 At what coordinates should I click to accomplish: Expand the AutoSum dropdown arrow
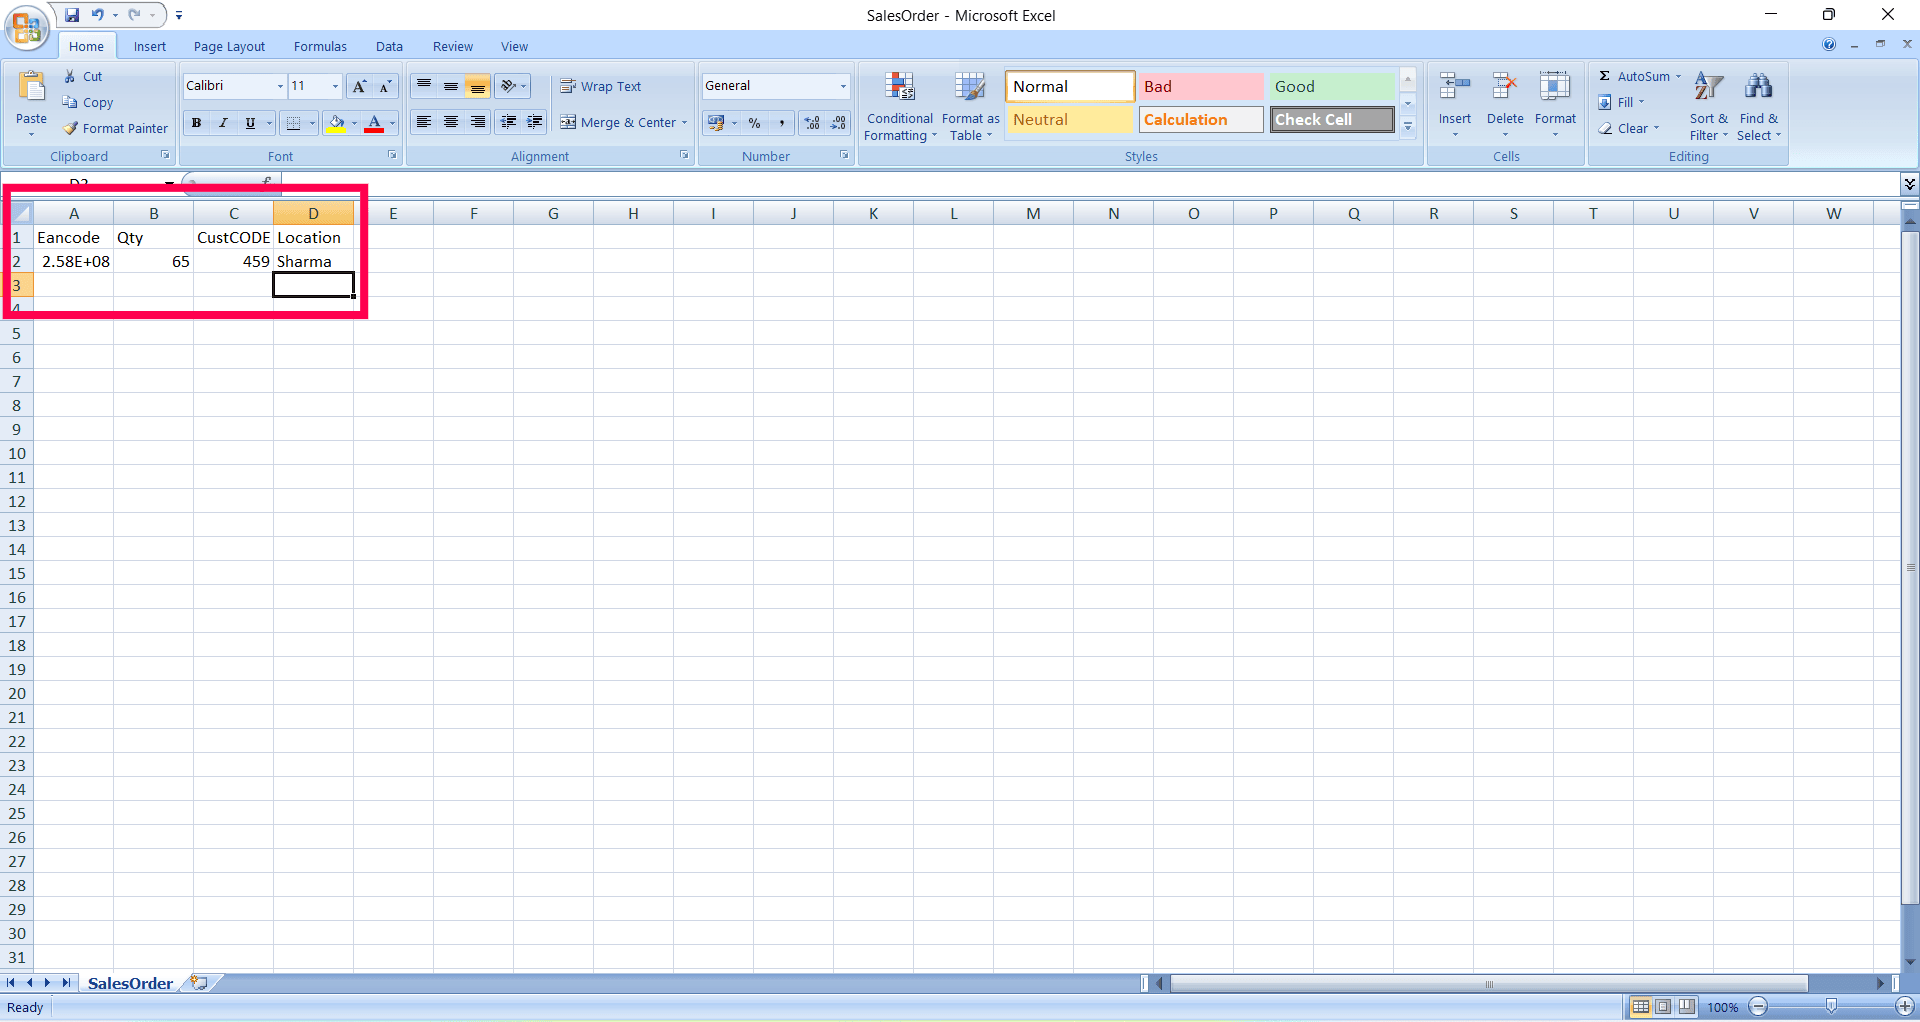click(1678, 76)
